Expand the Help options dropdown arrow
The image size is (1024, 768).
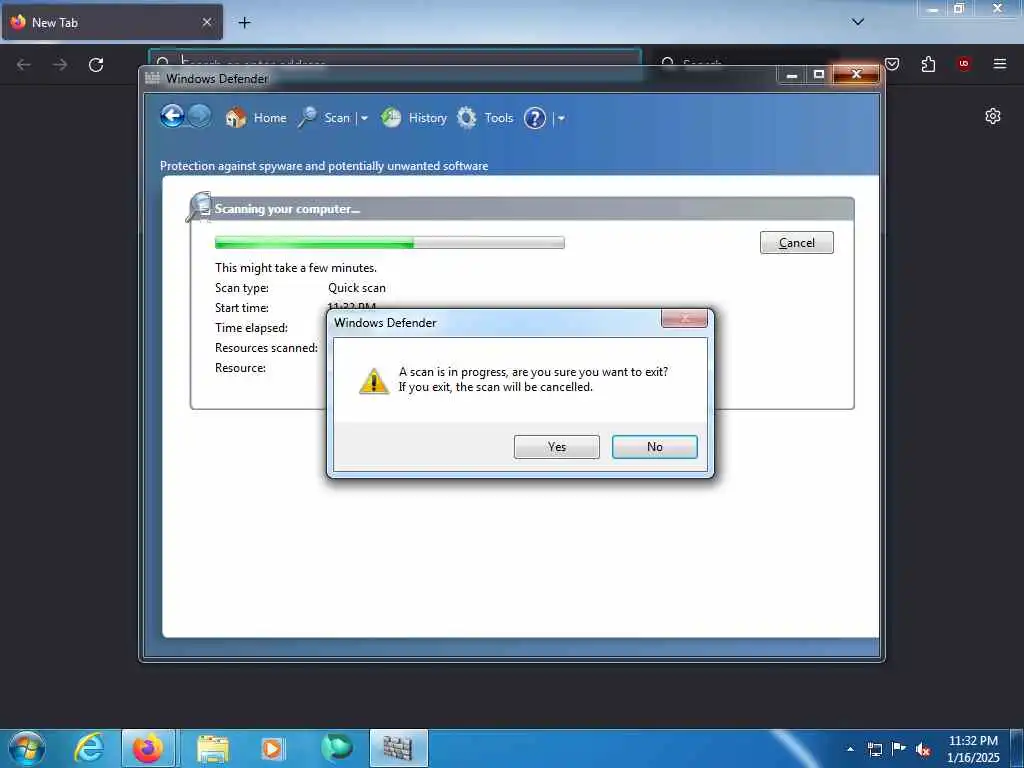(561, 118)
